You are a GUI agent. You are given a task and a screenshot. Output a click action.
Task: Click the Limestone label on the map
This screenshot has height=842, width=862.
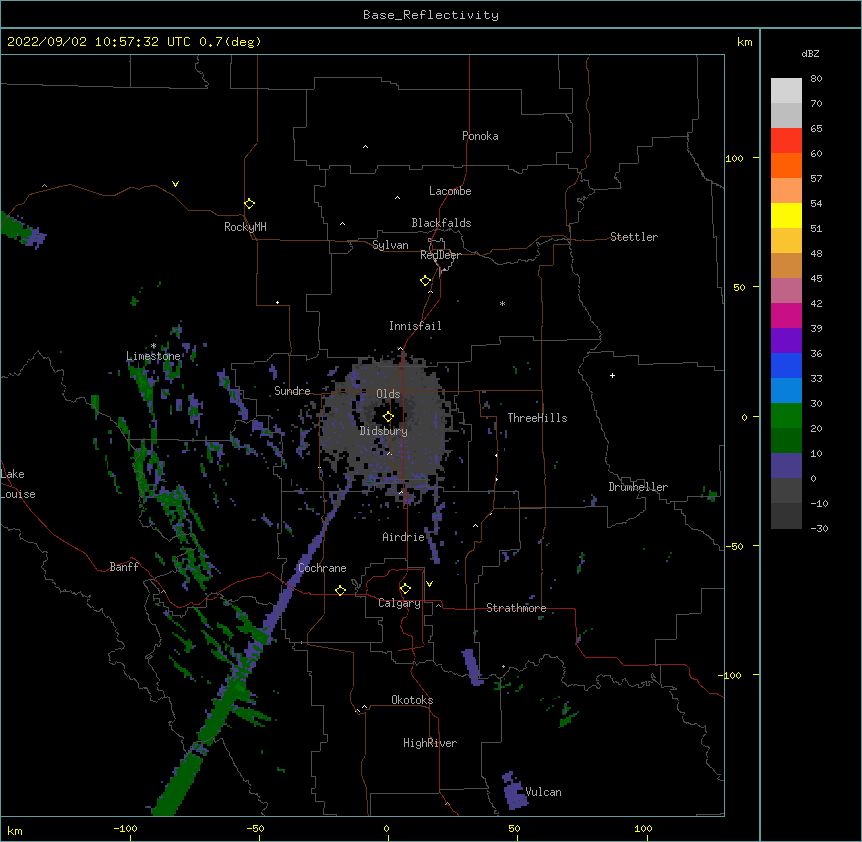click(x=153, y=356)
